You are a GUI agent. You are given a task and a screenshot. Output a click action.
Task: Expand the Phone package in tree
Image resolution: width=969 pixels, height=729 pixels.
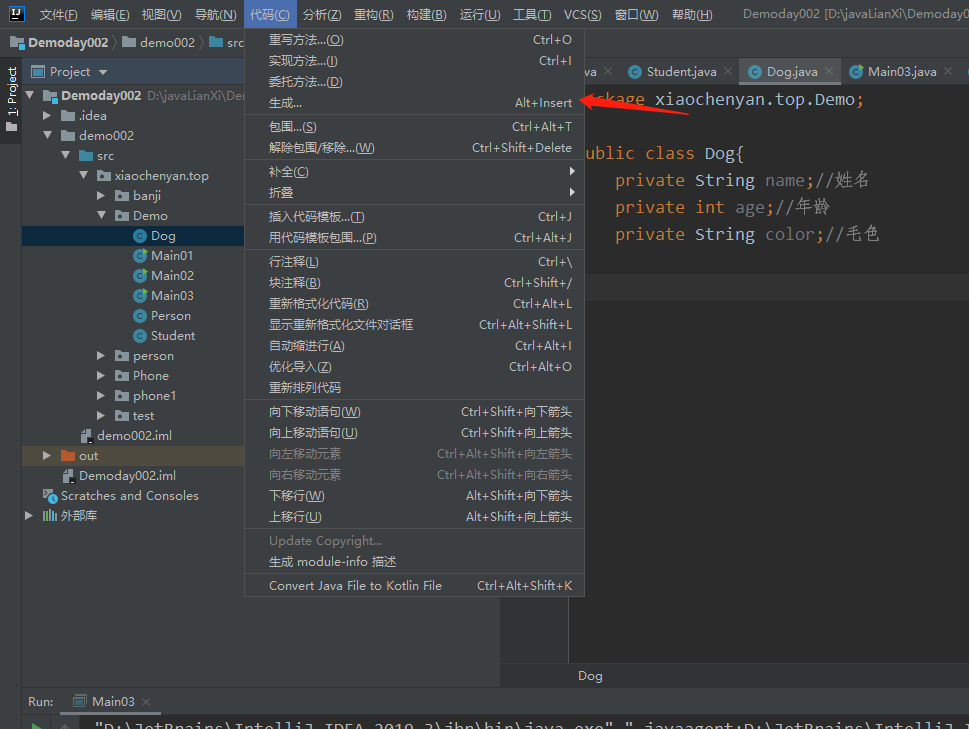click(102, 376)
